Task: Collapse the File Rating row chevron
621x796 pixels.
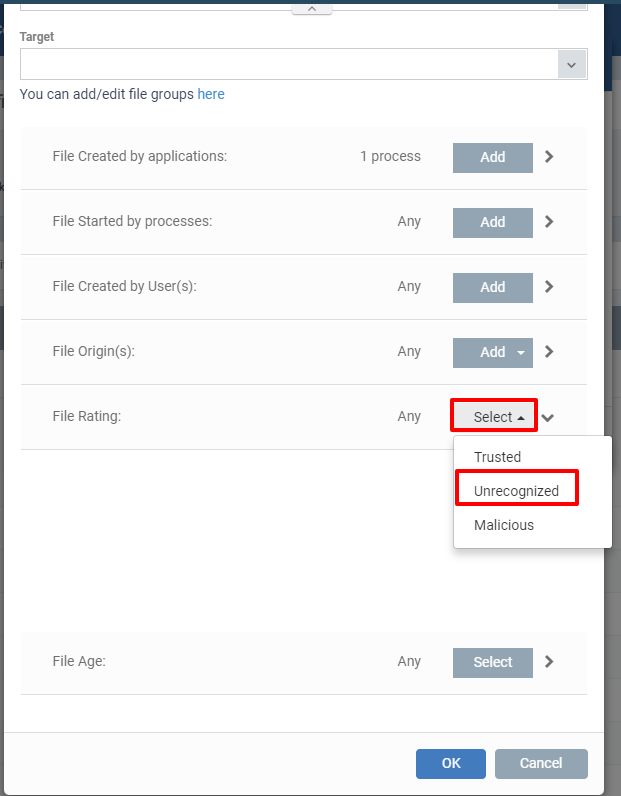Action: pos(547,417)
